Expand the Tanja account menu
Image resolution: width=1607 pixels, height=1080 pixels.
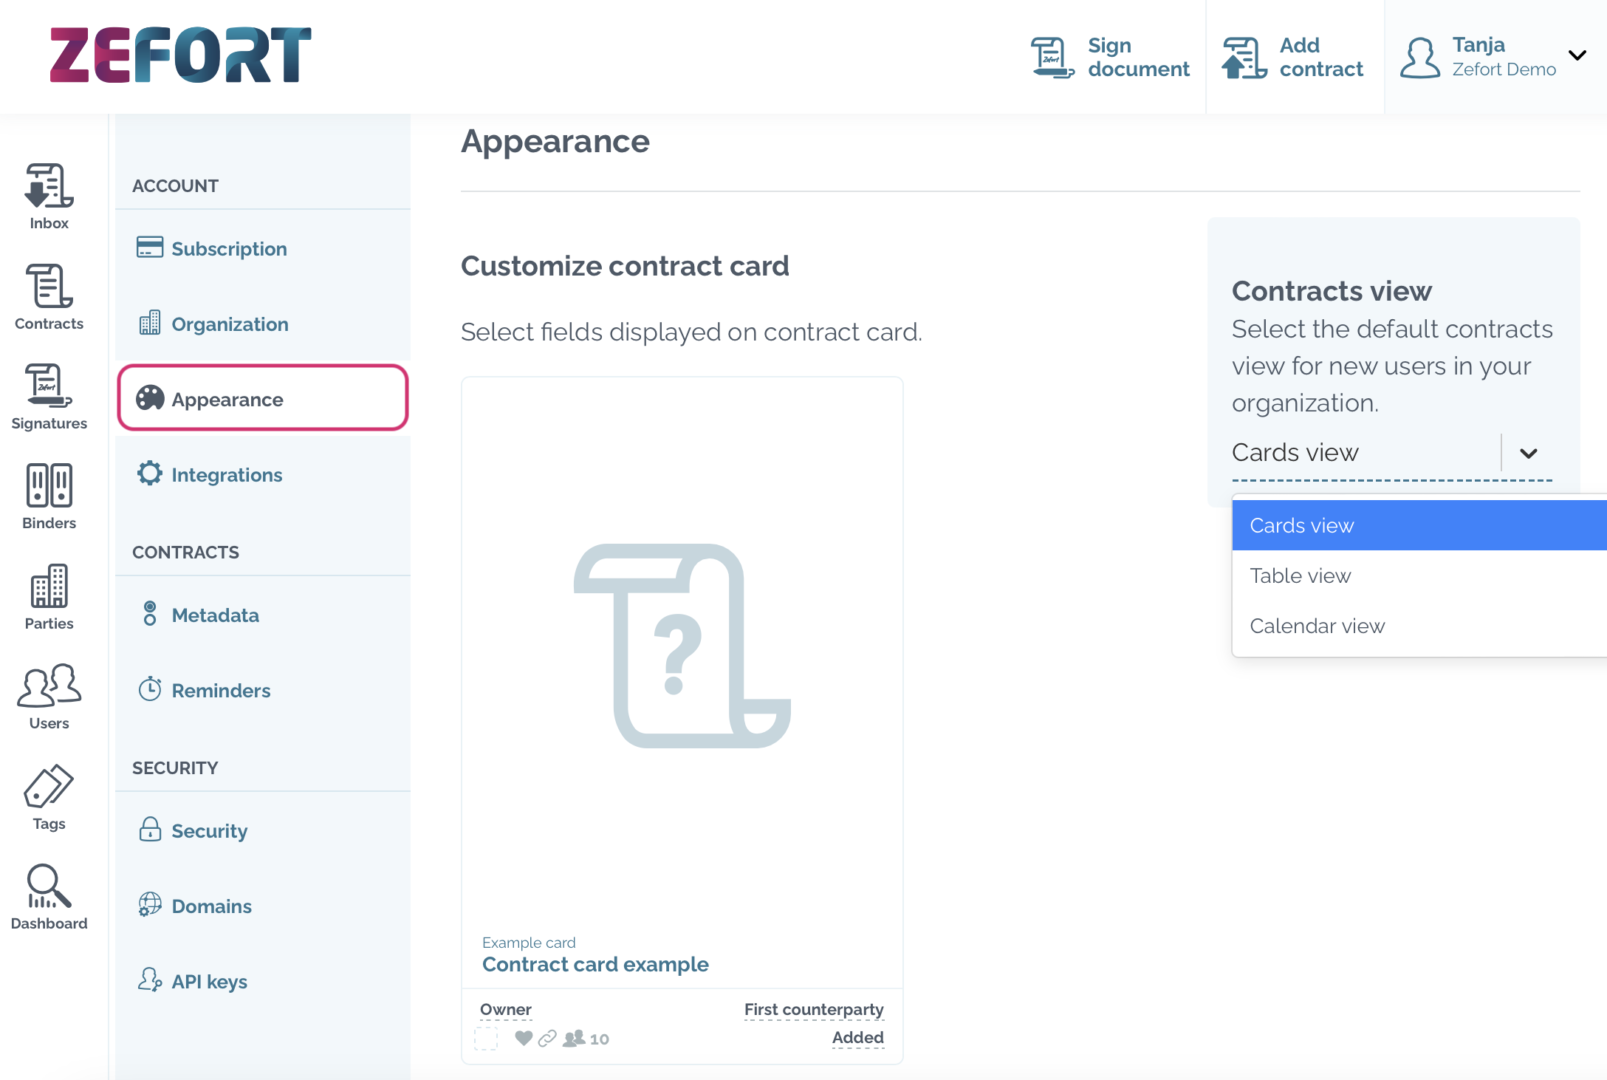(x=1578, y=56)
